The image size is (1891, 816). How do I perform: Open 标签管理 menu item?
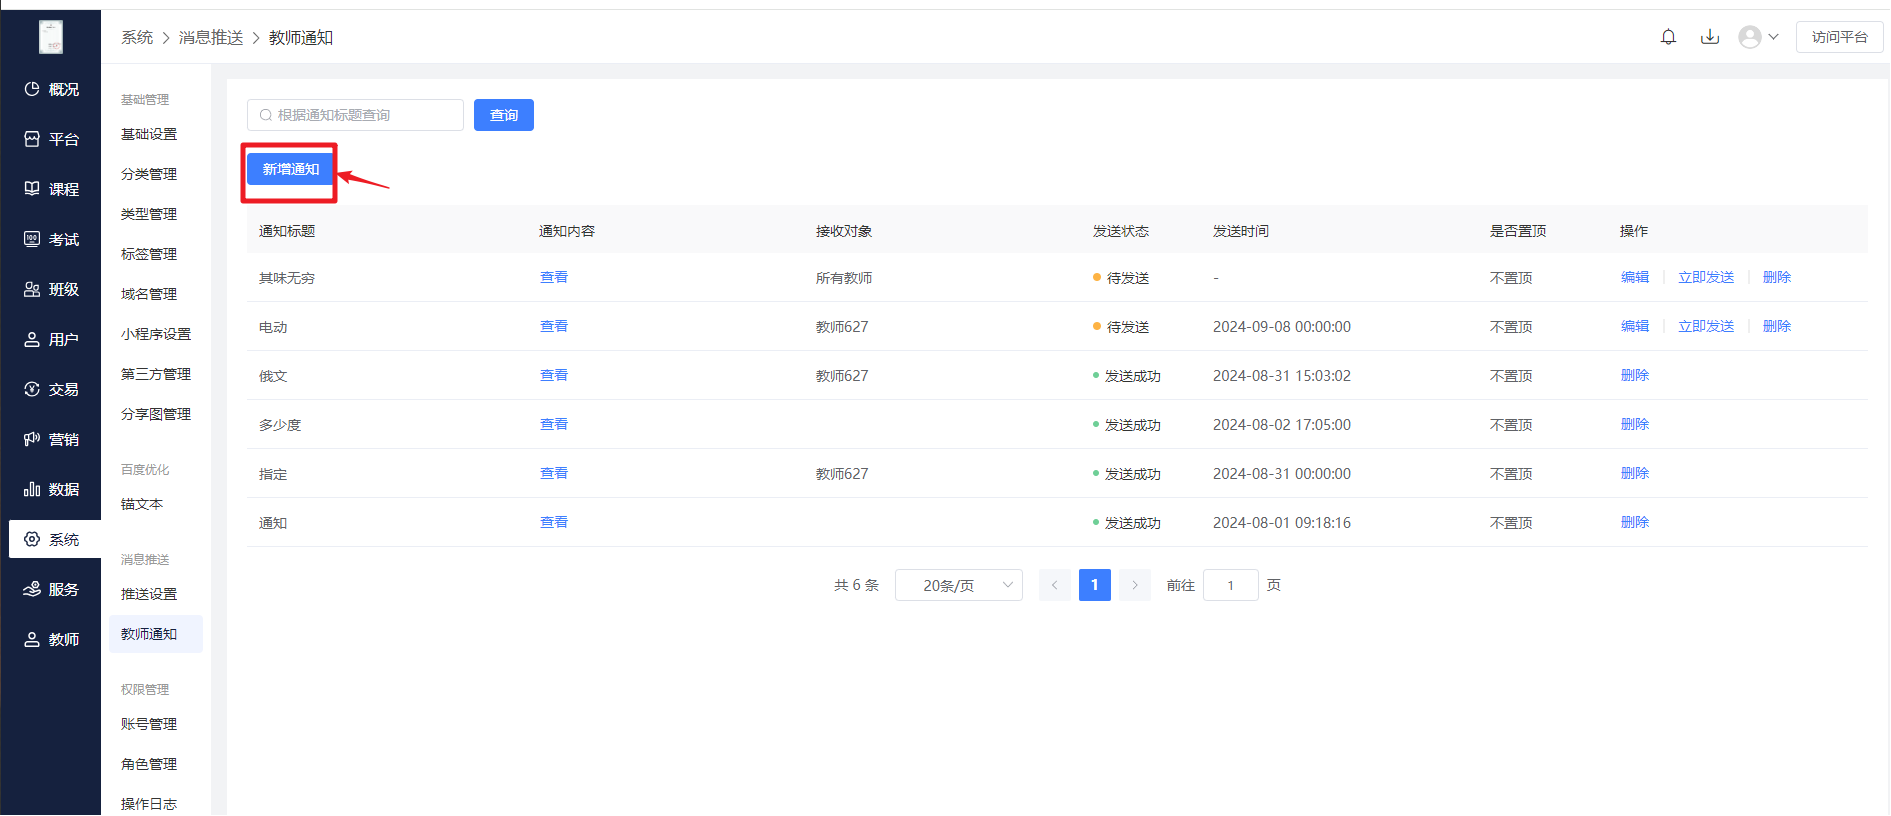pyautogui.click(x=149, y=254)
